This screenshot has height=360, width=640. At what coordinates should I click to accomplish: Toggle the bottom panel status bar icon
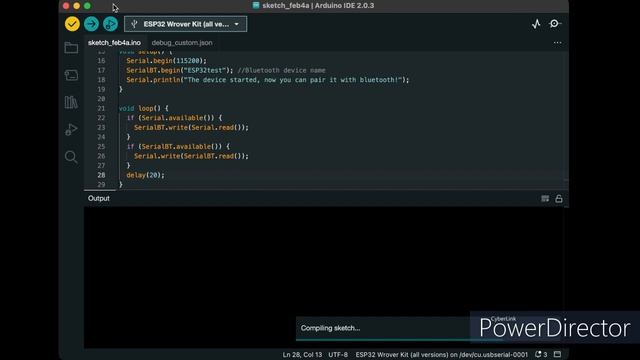[558, 354]
